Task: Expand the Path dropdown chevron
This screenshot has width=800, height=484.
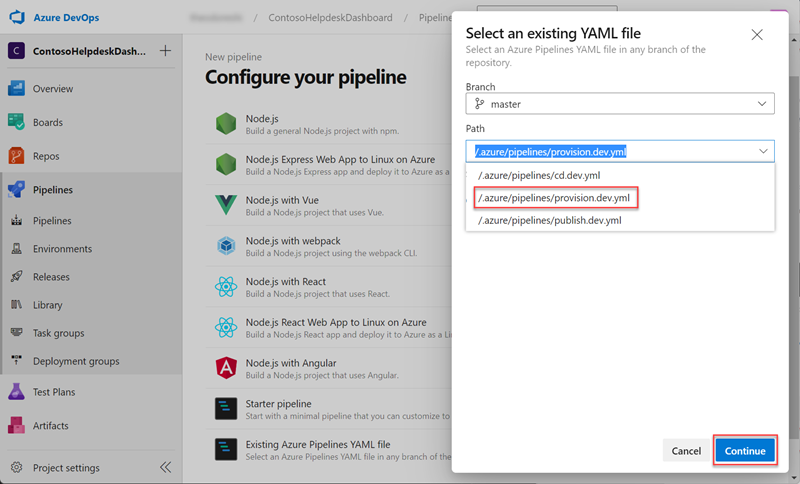Action: 763,151
